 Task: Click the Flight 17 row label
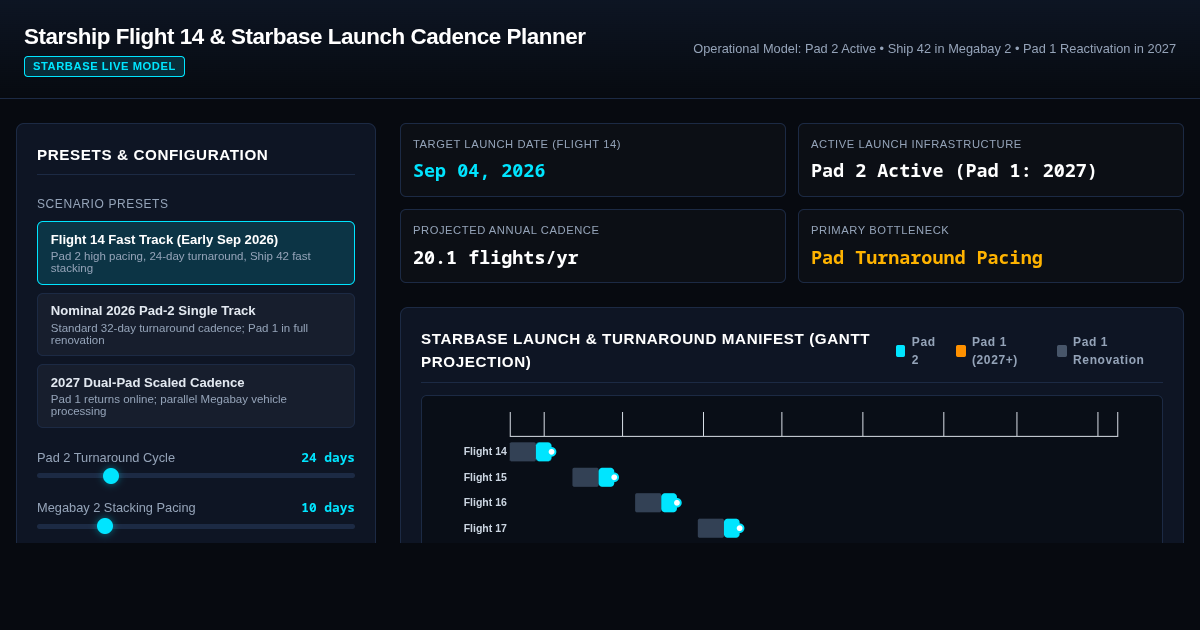[485, 529]
